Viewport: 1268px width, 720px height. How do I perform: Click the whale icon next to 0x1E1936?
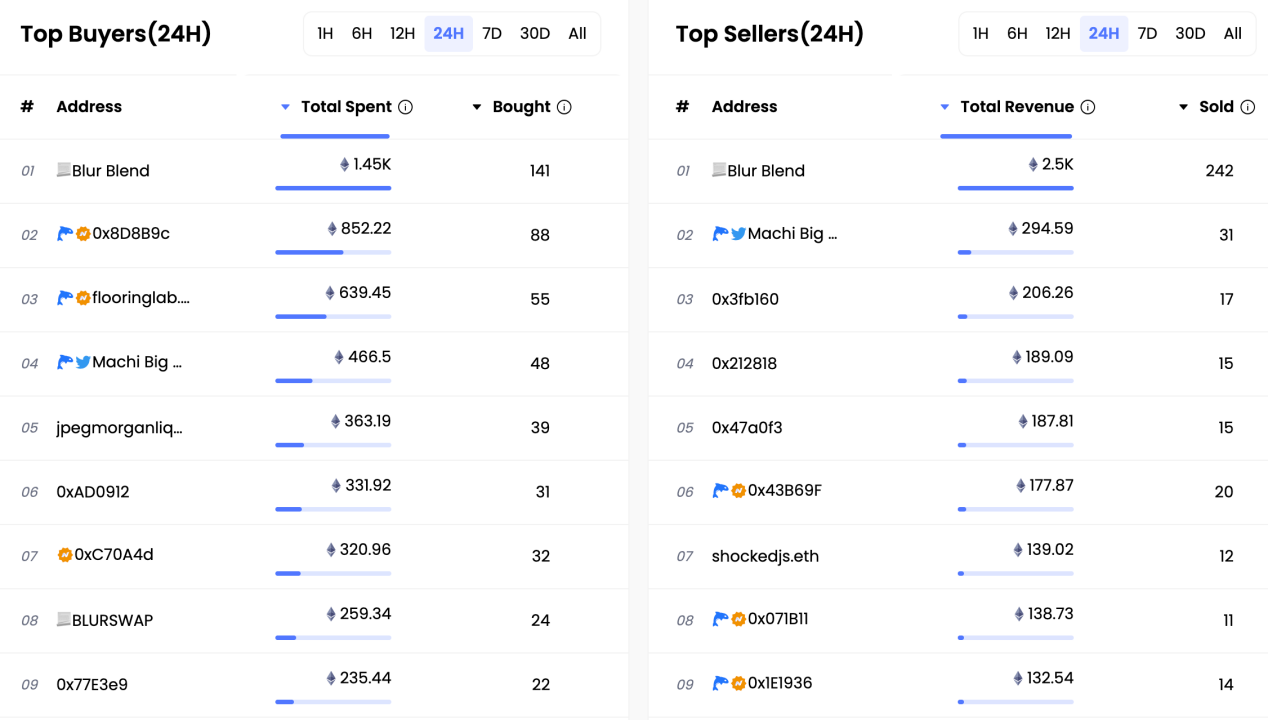(x=720, y=683)
